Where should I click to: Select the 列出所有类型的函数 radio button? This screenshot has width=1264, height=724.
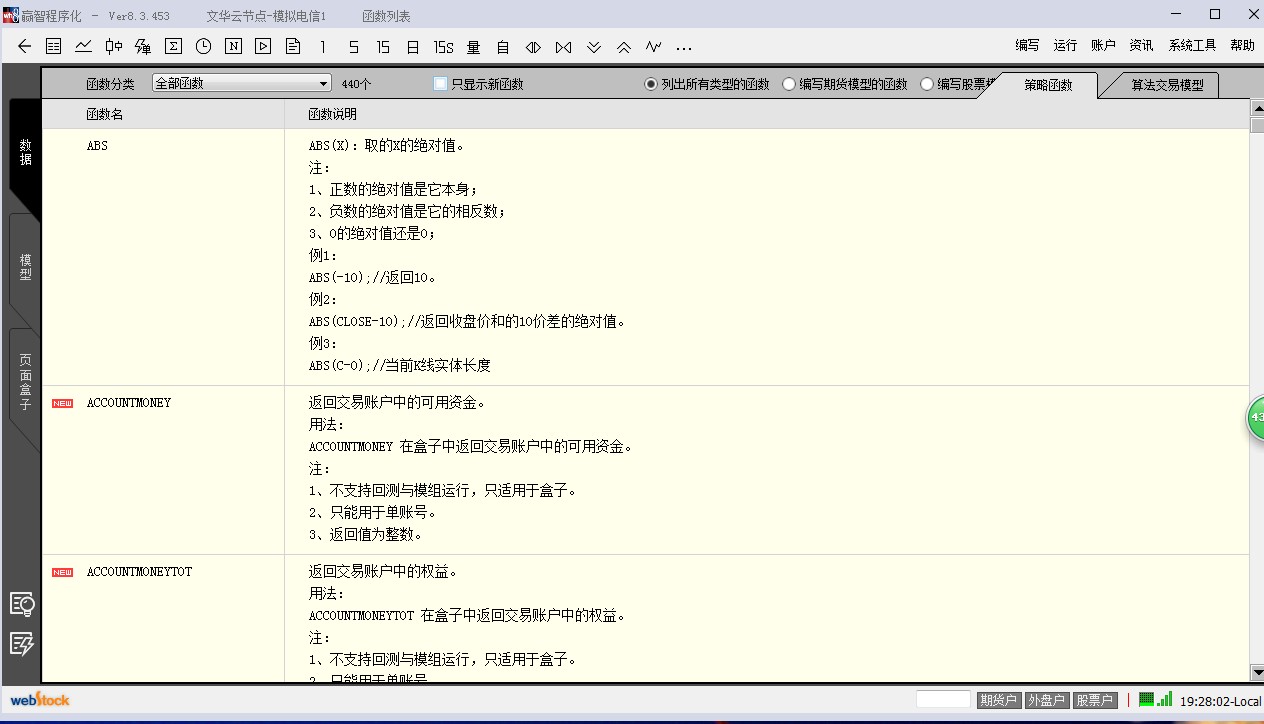click(x=651, y=85)
